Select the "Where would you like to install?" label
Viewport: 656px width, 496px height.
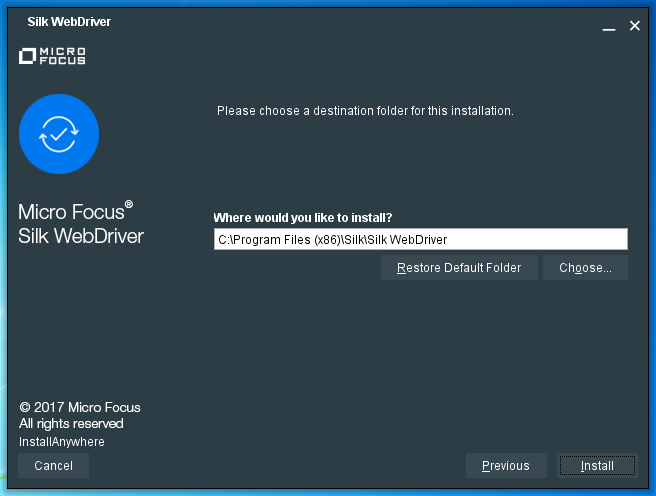[302, 217]
